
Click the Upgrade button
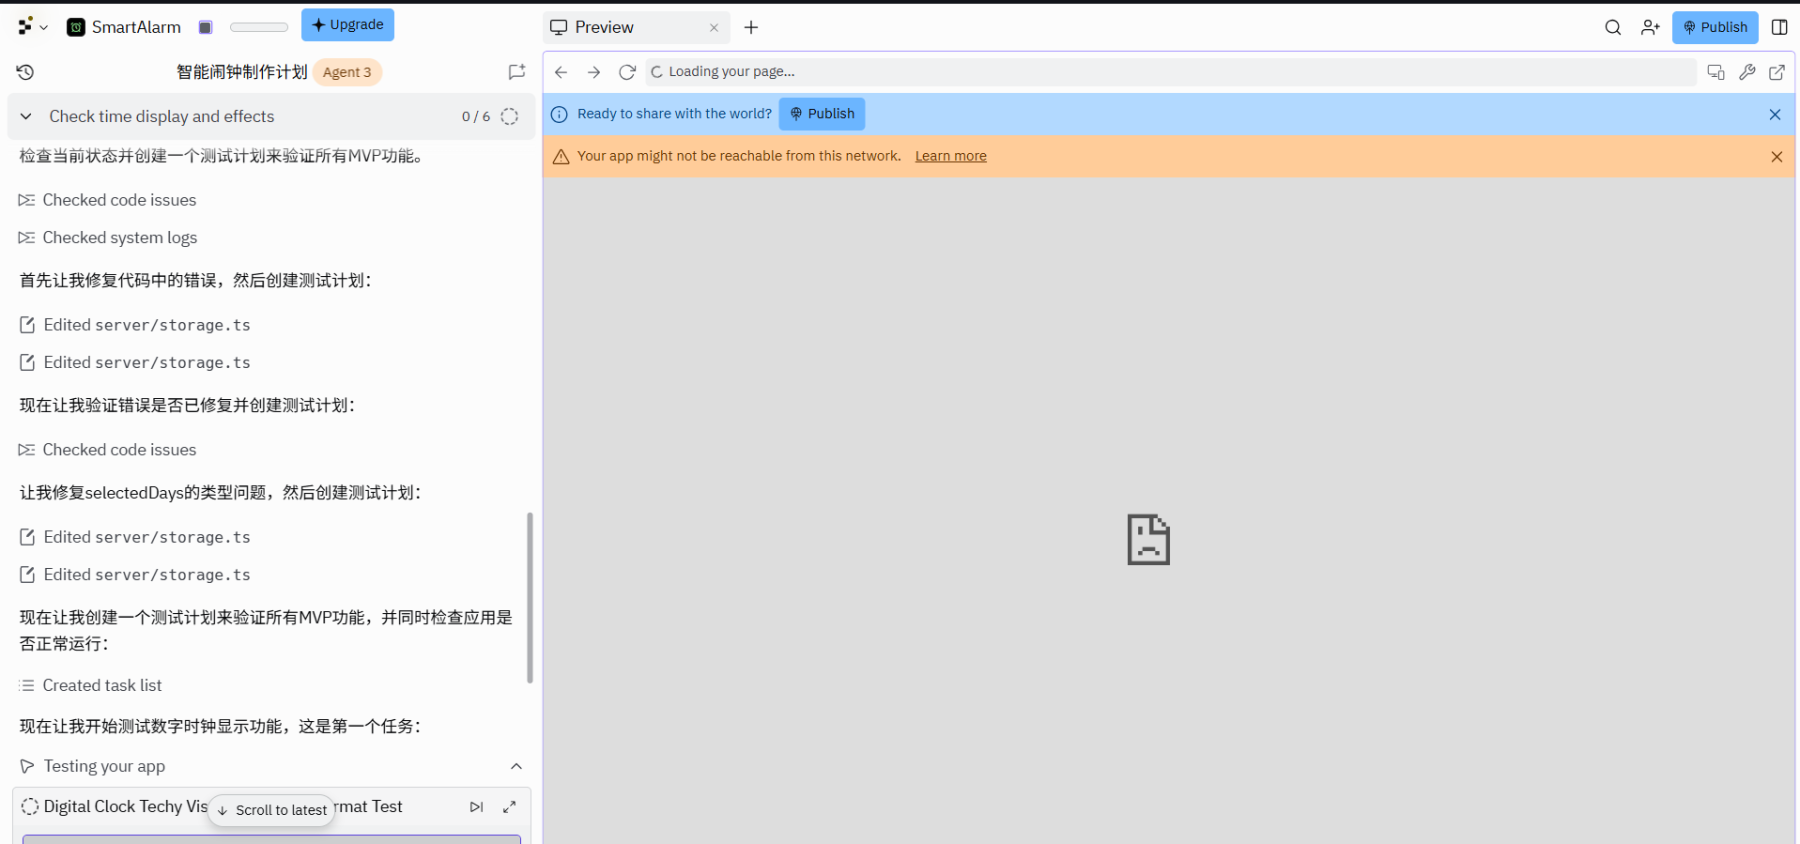click(347, 25)
